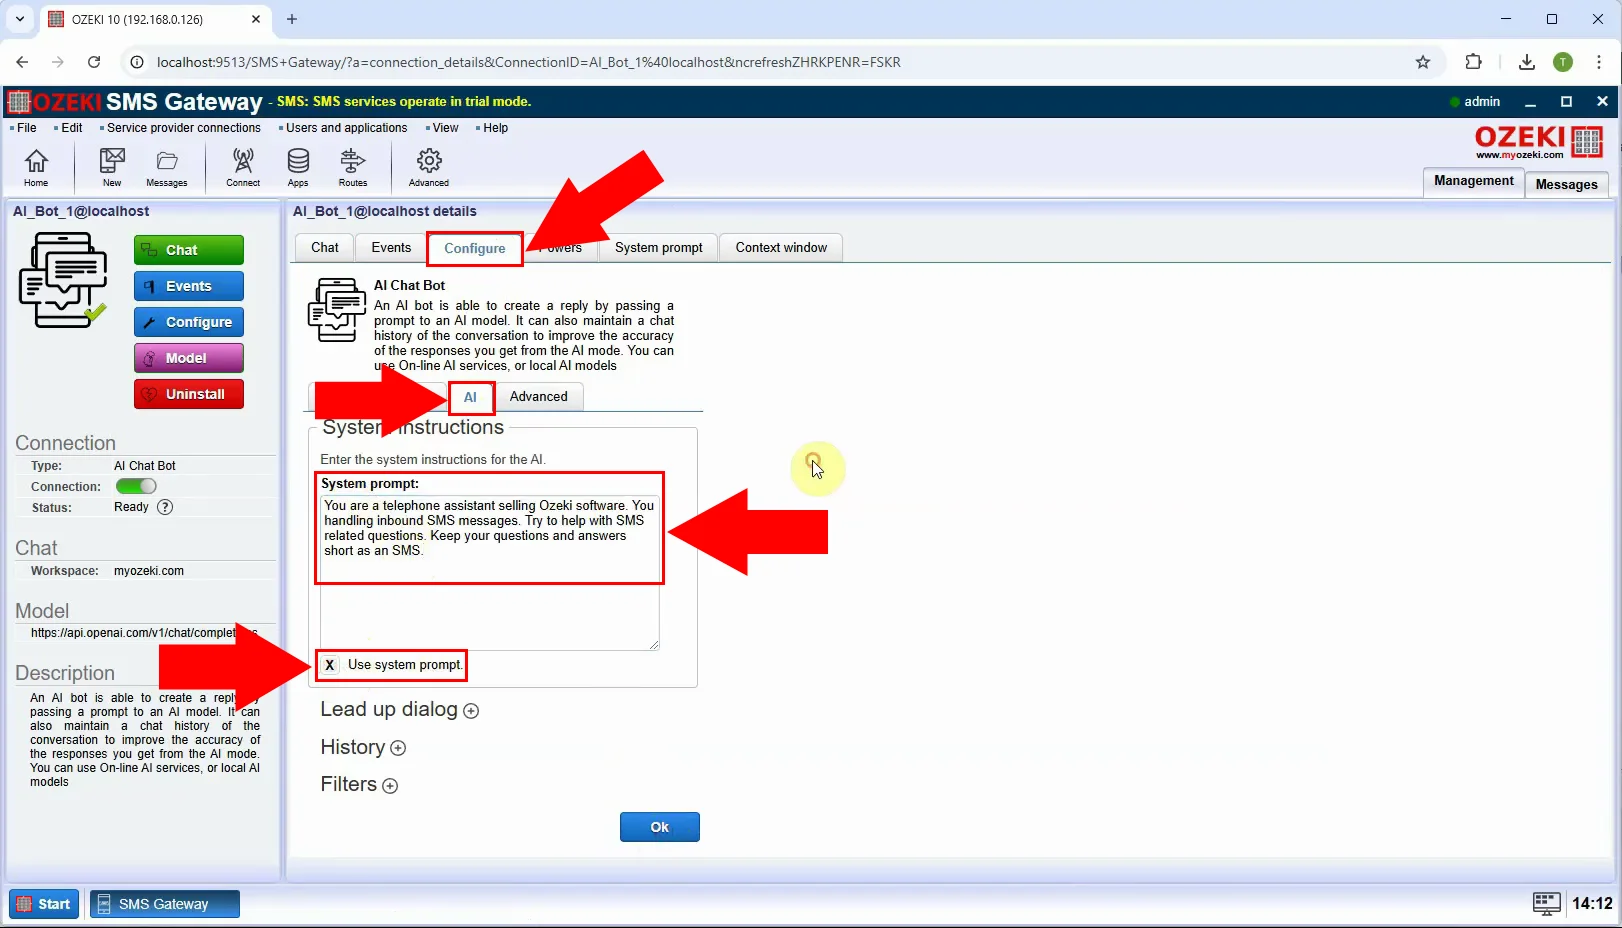Click the Status help question mark icon
This screenshot has height=928, width=1622.
[x=166, y=507]
